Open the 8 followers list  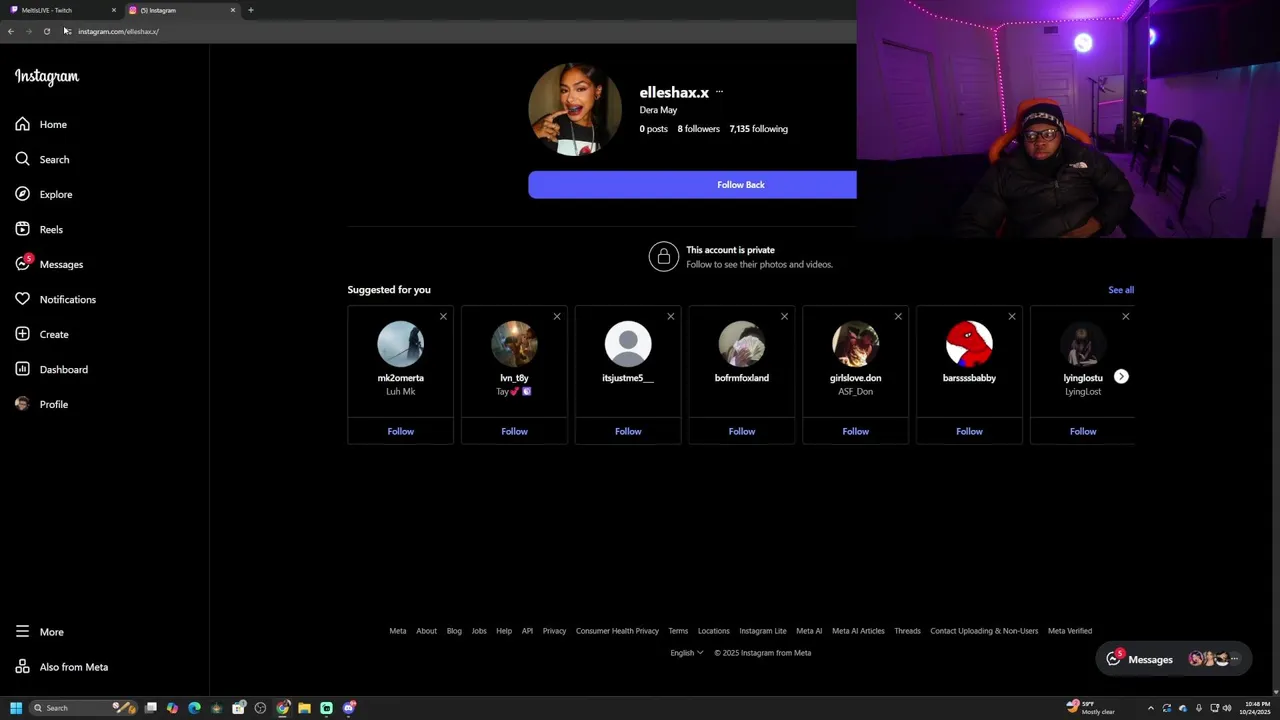click(698, 129)
